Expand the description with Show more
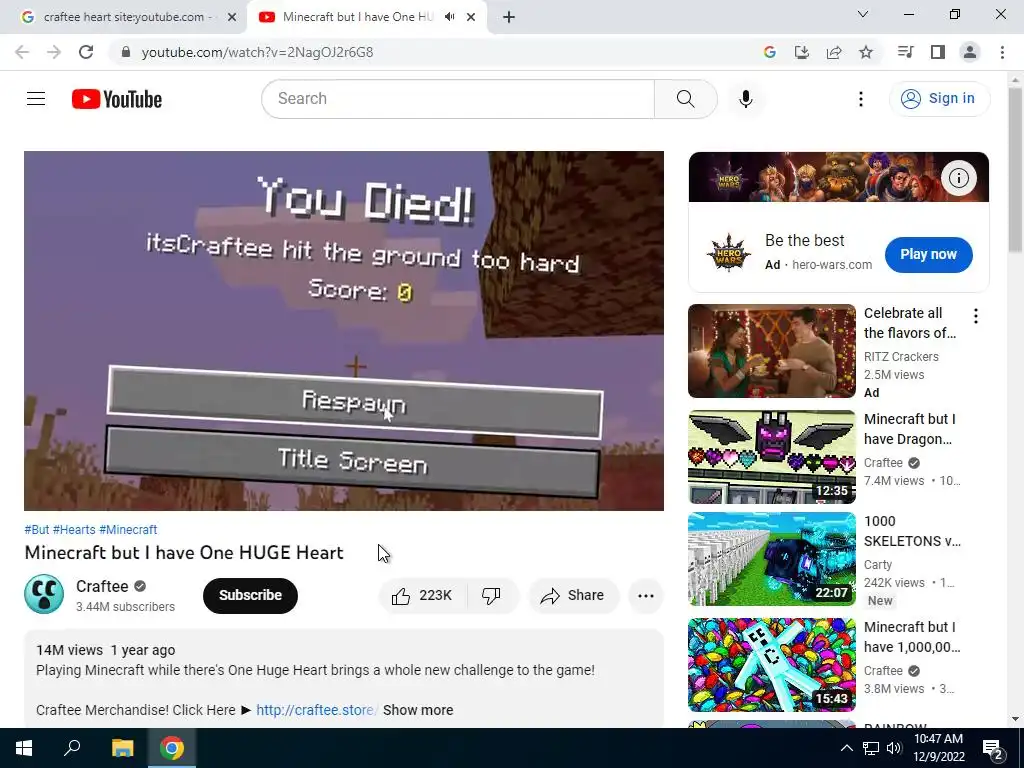Viewport: 1024px width, 768px height. click(418, 710)
